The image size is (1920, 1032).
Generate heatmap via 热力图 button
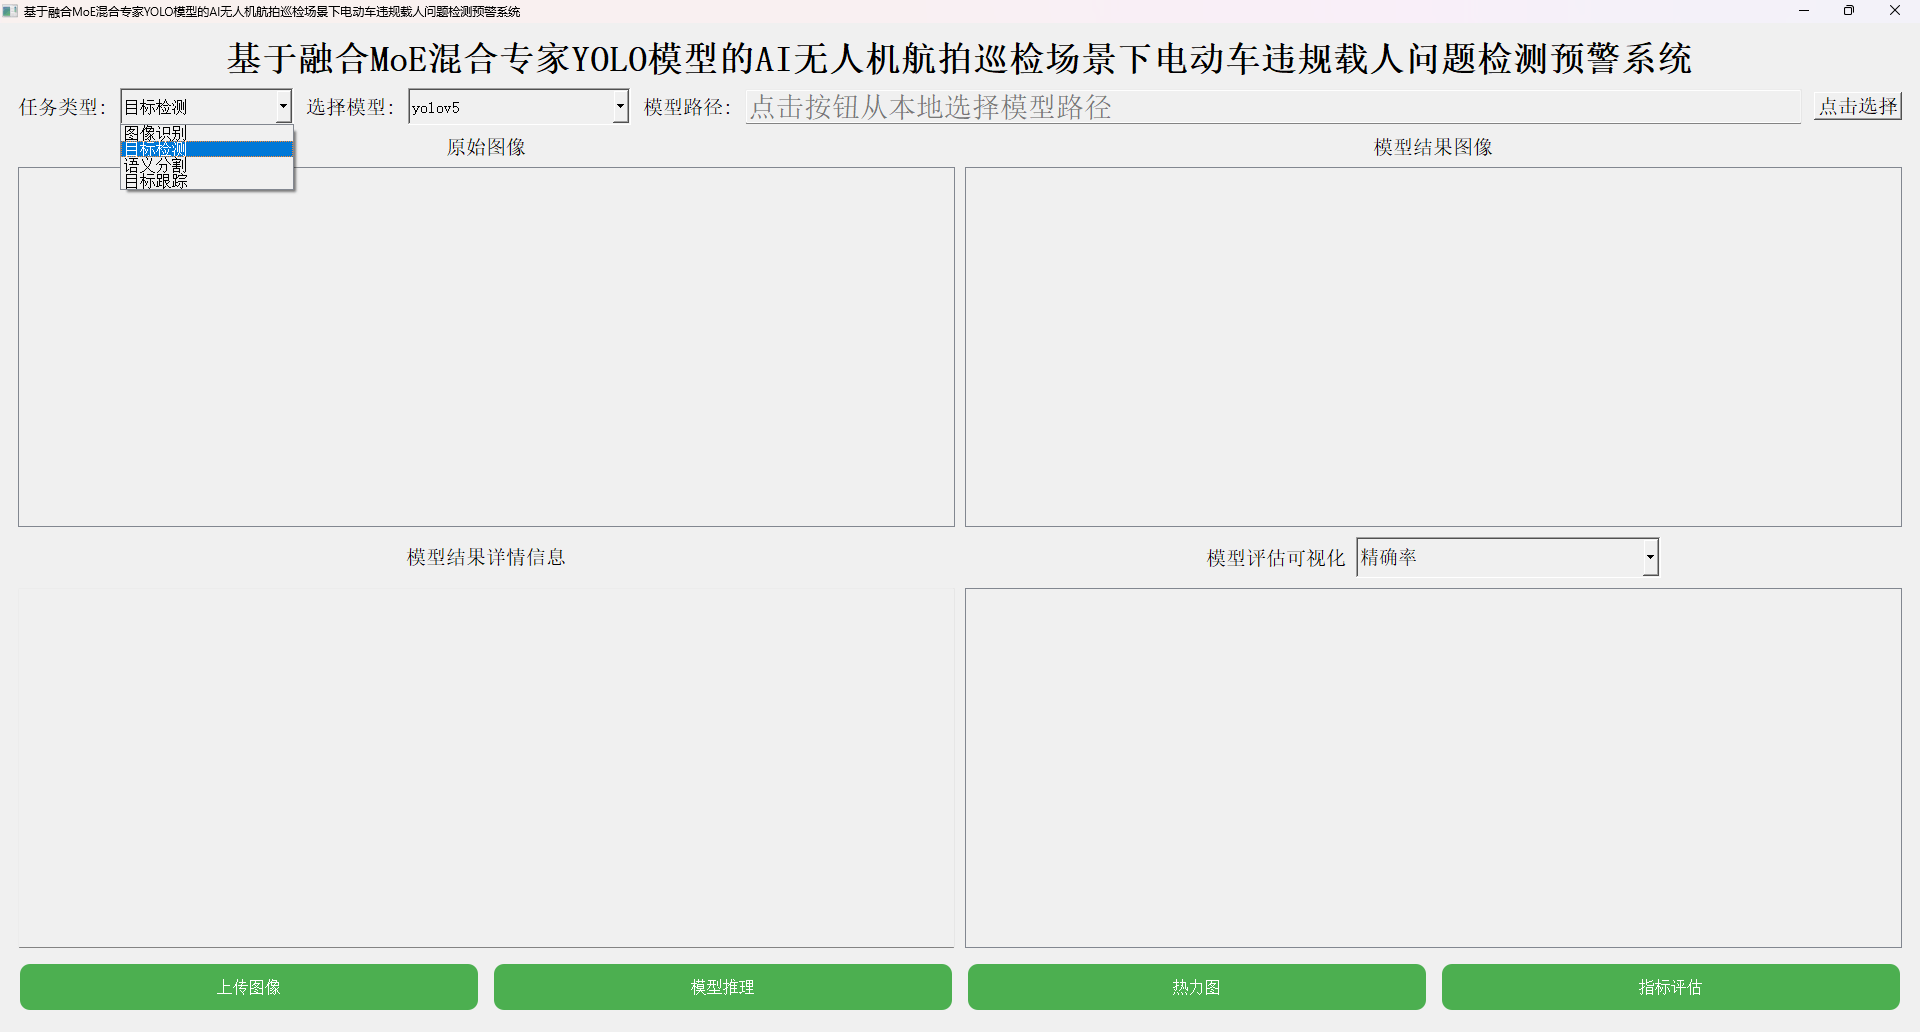pos(1197,987)
